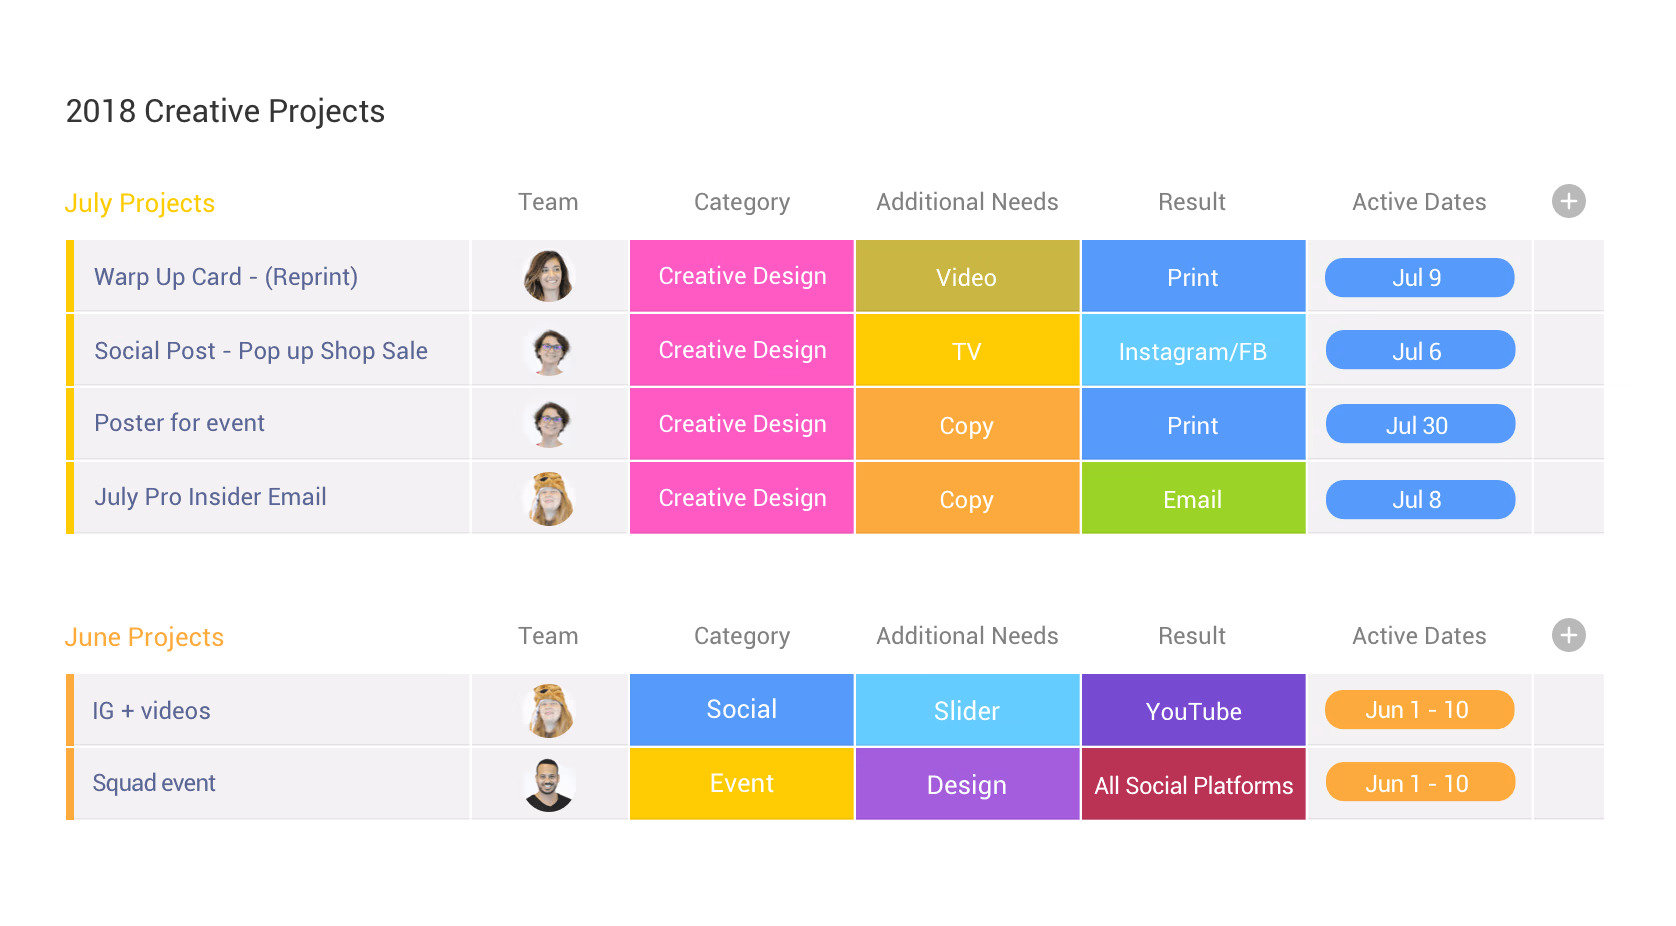Open the Video additional needs status cell
Viewport: 1676px width, 926px height.
pos(967,277)
